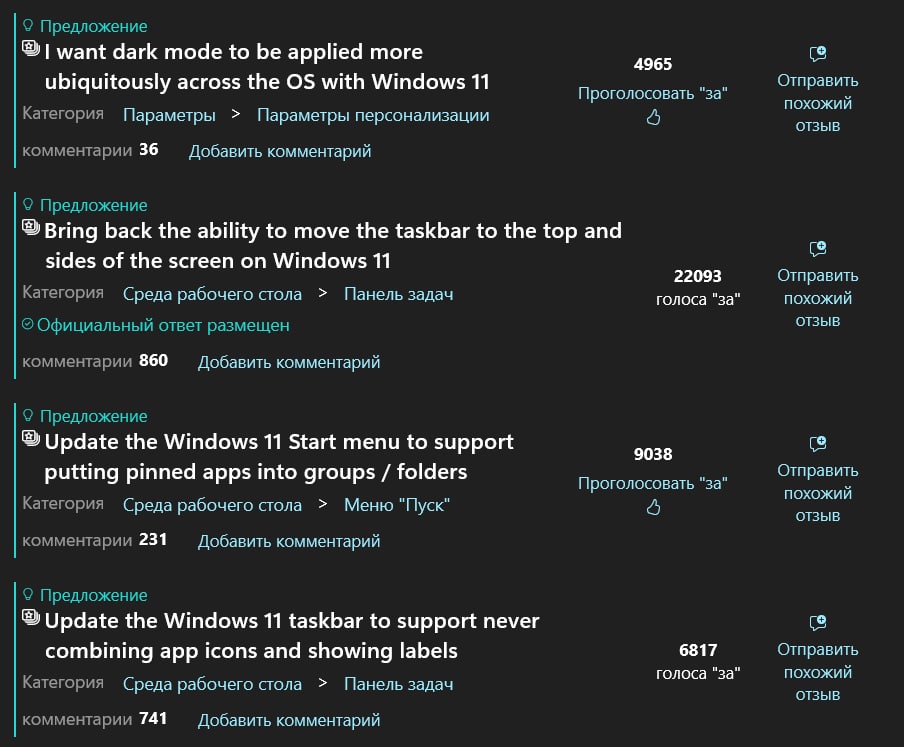This screenshot has width=904, height=747.
Task: Click Отправить похожий отзыв beside 22093 votes
Action: pos(818,297)
